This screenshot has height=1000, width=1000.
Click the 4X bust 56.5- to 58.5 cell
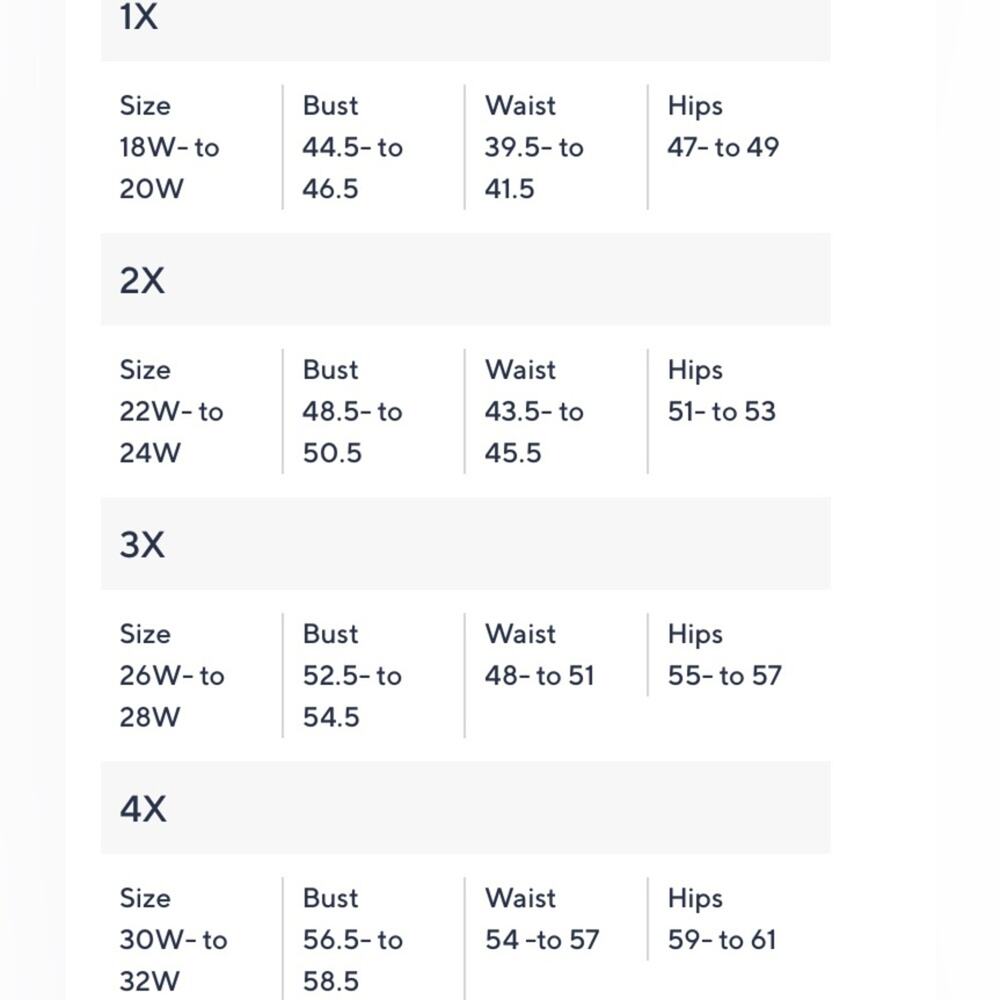point(353,960)
